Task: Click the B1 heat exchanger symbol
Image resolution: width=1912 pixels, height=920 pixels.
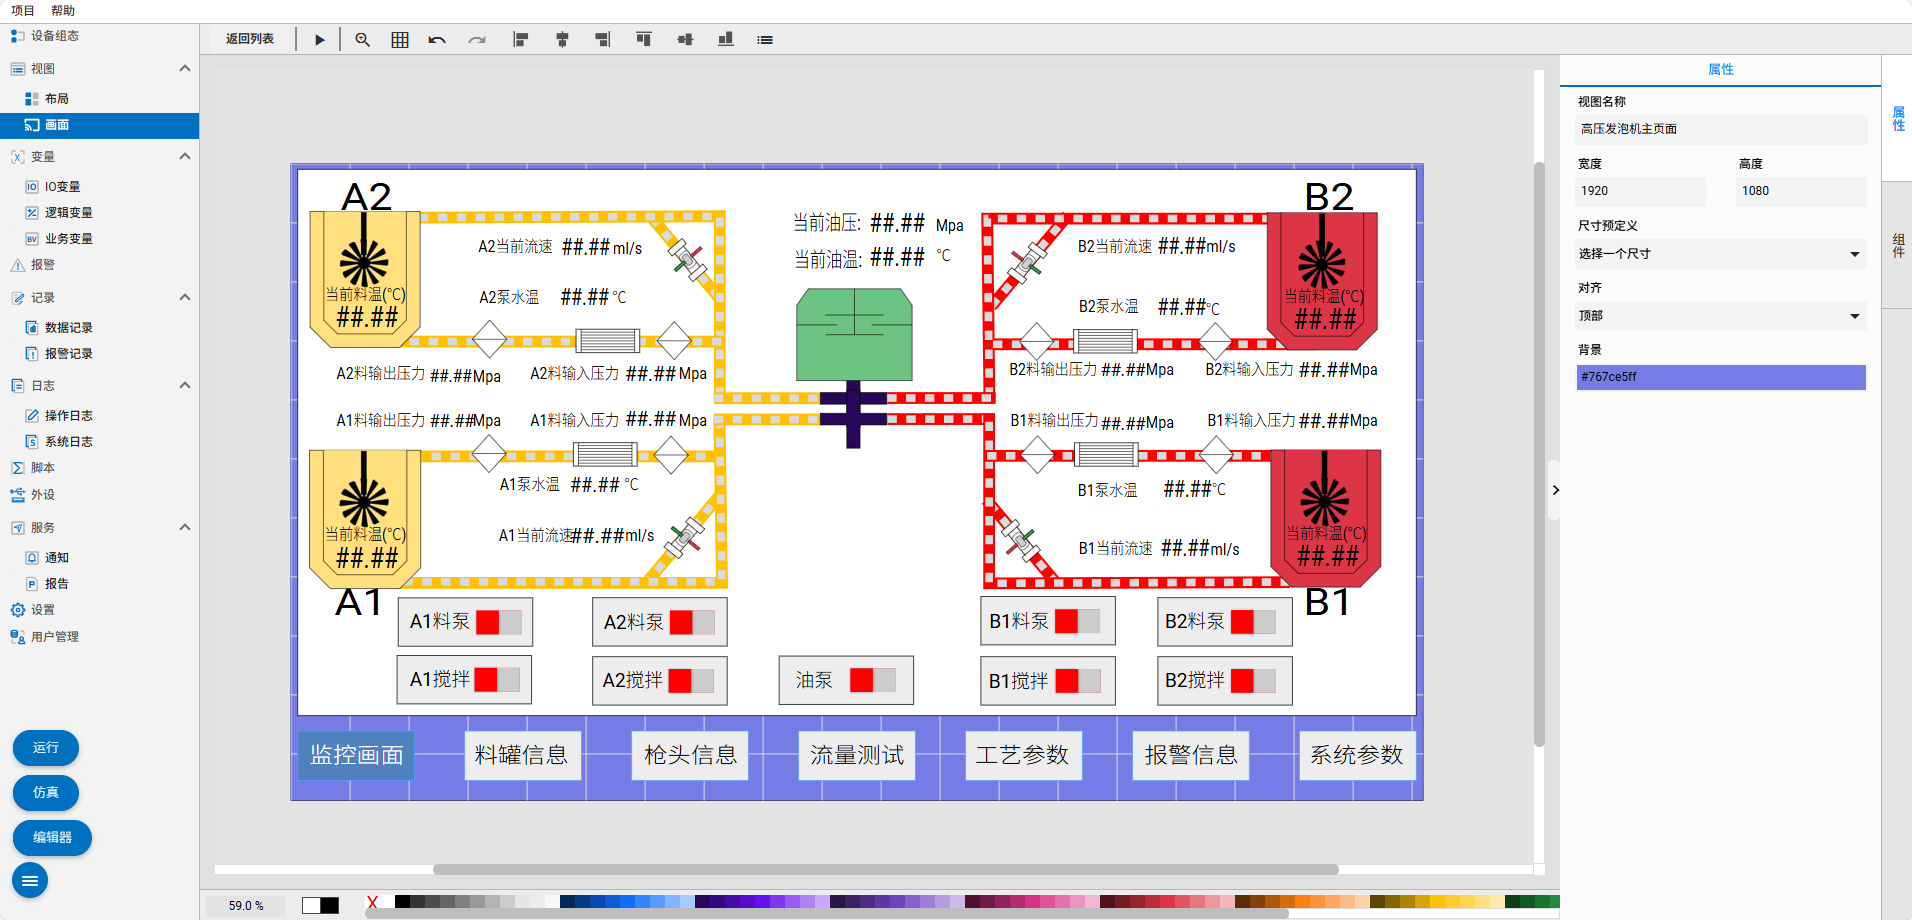Action: tap(1105, 455)
